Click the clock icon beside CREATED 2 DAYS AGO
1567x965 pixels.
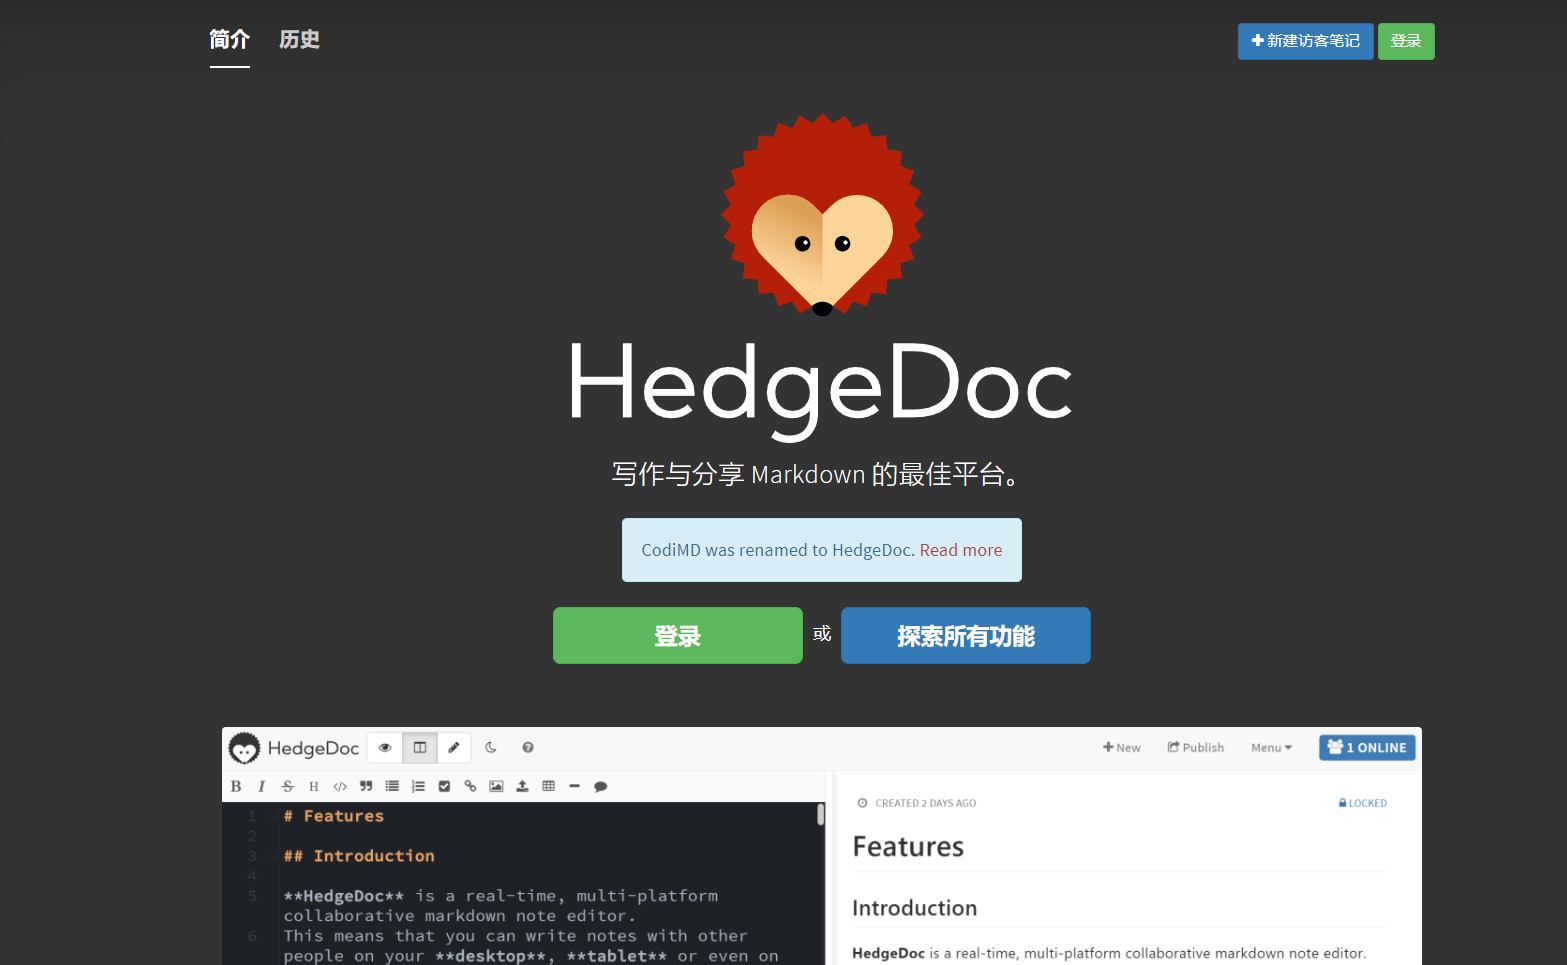862,803
